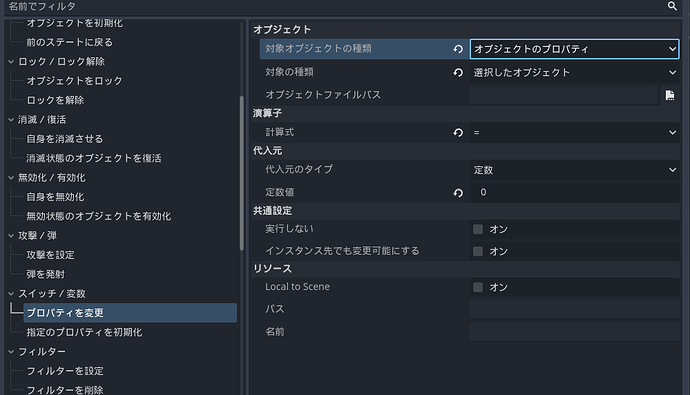Click the search magnifier icon

(x=672, y=6)
